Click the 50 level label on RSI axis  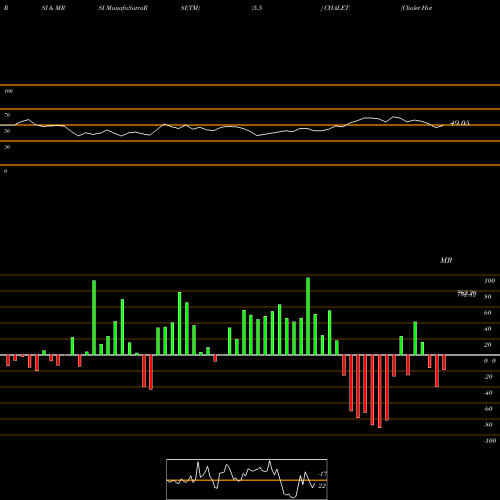(7, 131)
